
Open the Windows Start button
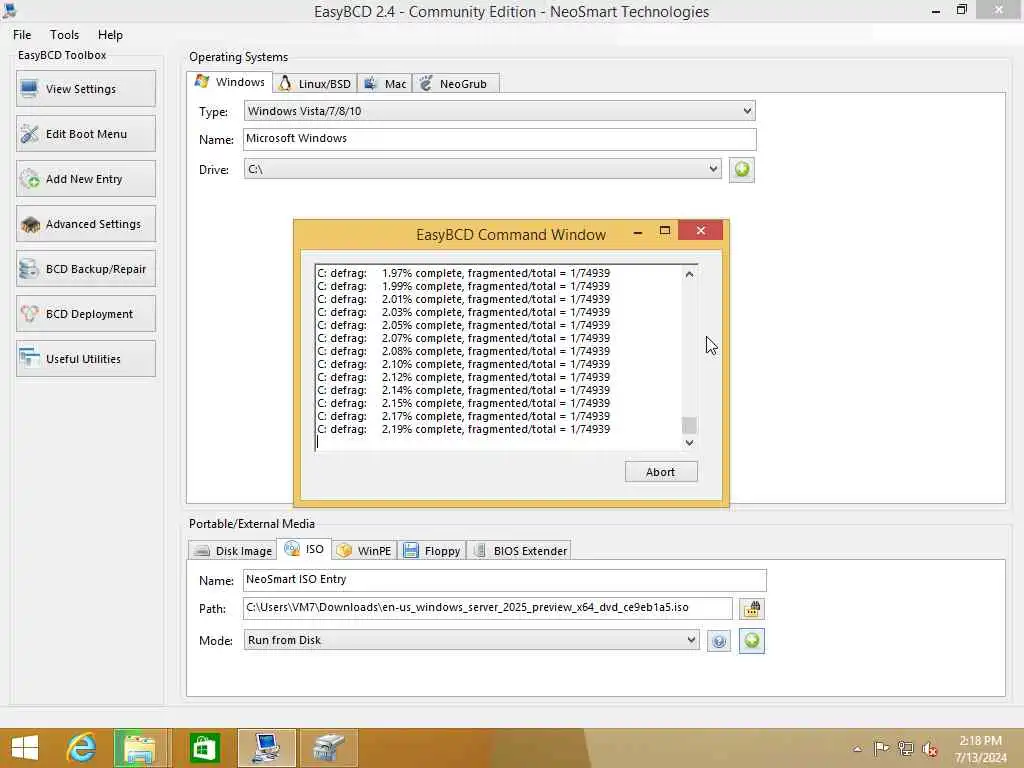tap(25, 748)
